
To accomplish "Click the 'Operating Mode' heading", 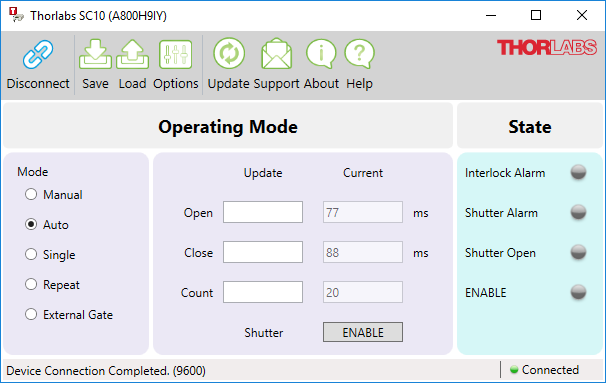I will coord(228,127).
